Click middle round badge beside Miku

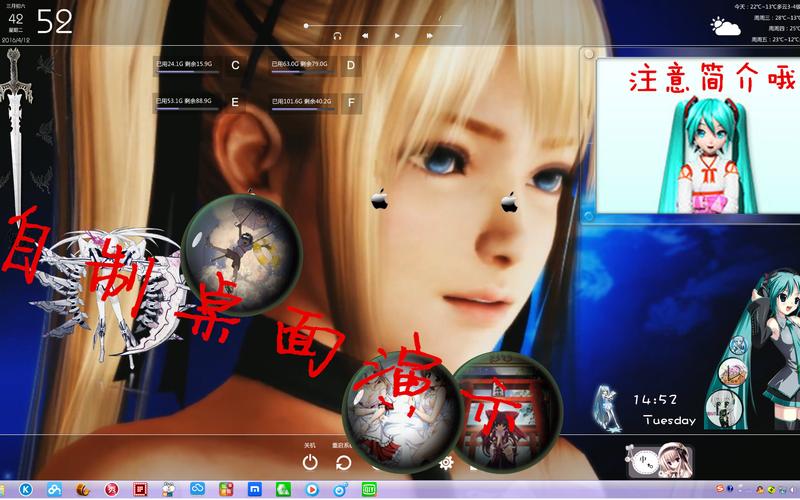733,371
